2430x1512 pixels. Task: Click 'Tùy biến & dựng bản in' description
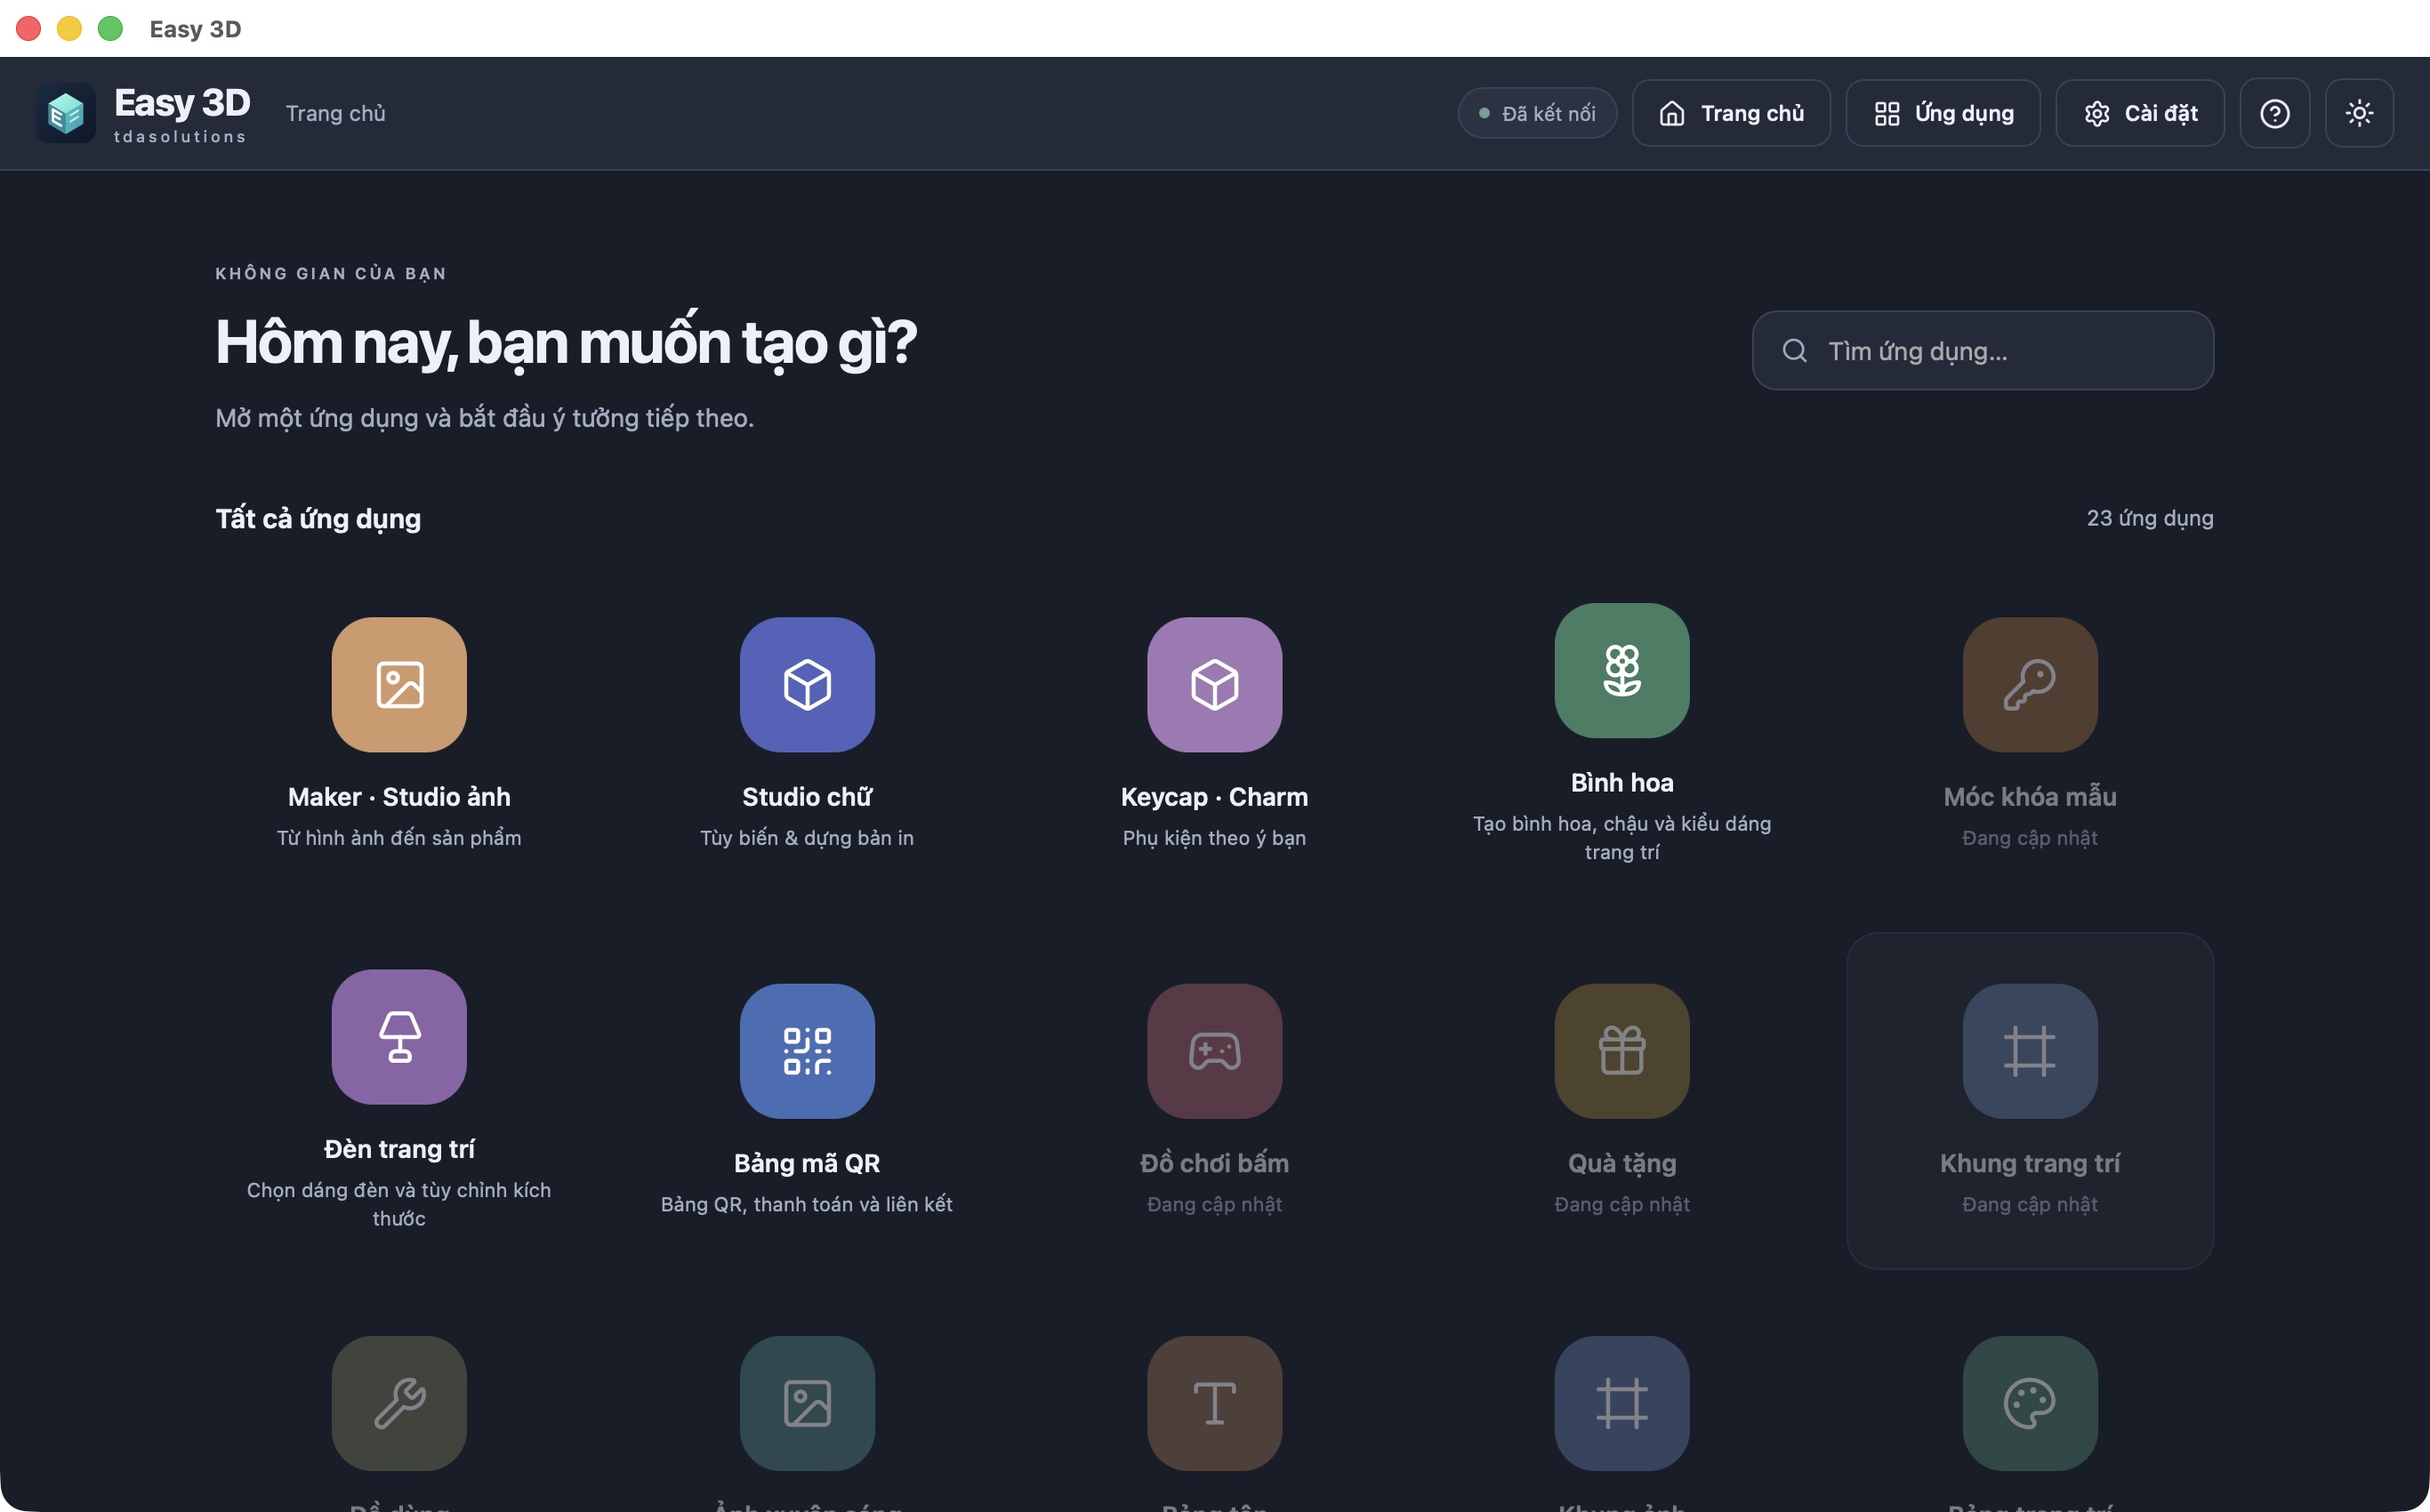807,837
